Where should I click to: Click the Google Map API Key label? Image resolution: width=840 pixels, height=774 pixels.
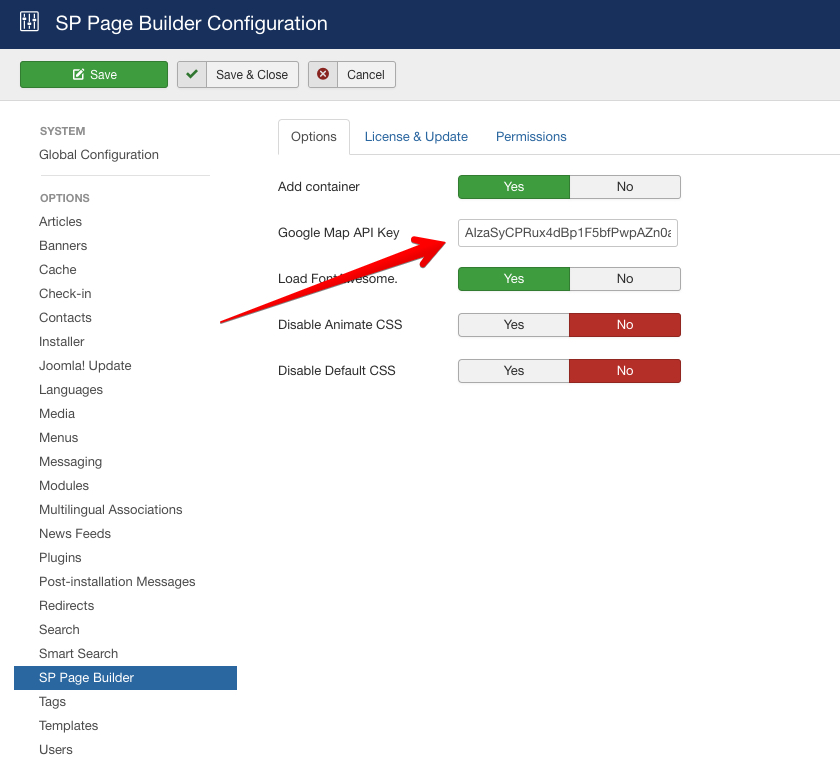pos(339,233)
